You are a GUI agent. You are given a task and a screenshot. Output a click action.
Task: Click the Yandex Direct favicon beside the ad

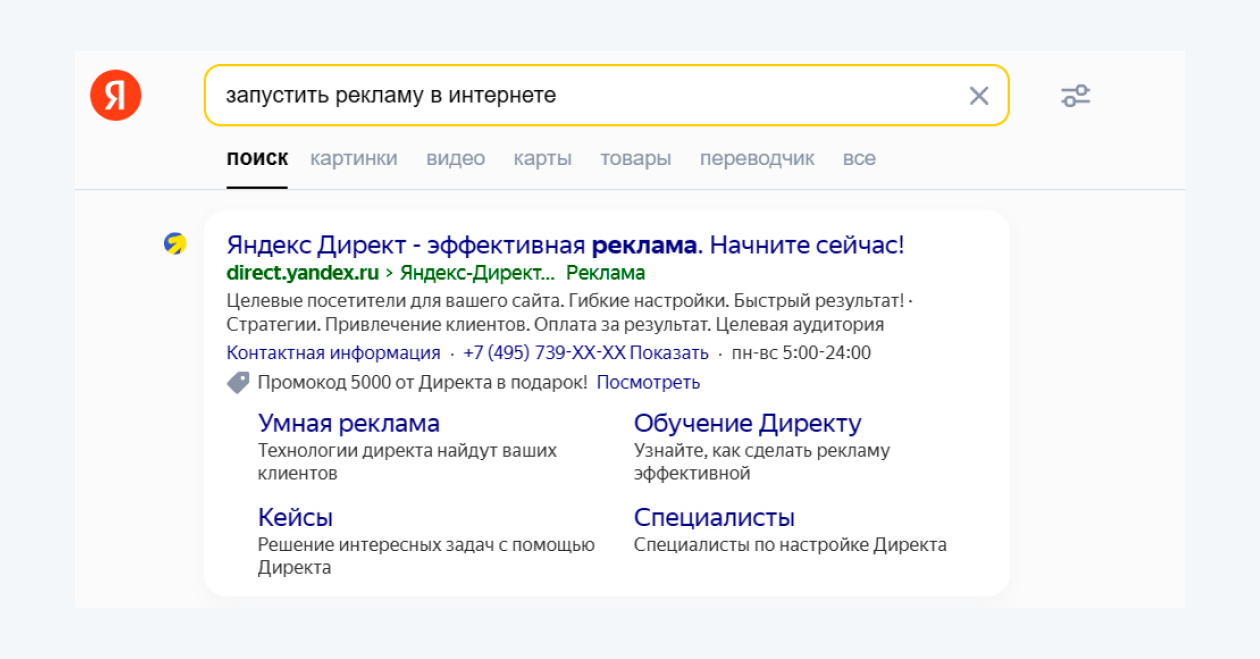175,244
